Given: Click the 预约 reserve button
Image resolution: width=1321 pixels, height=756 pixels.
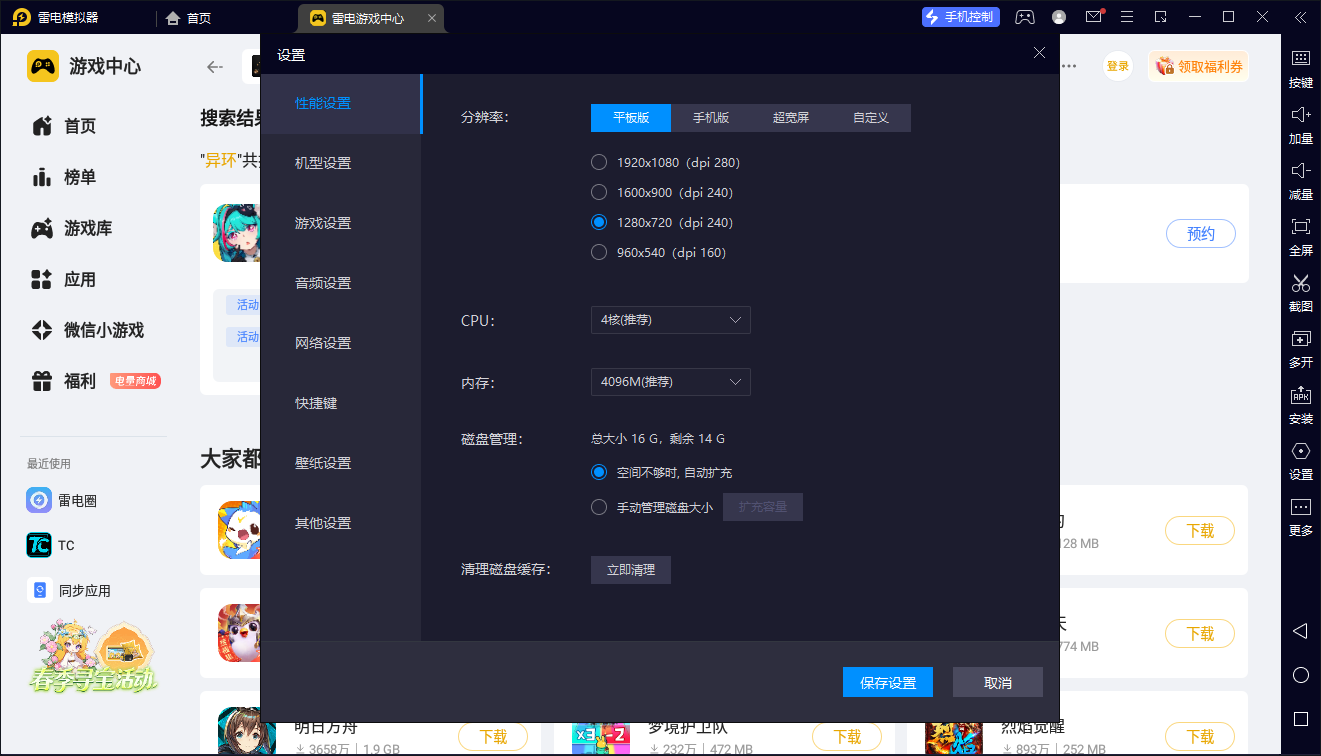Looking at the screenshot, I should 1201,234.
